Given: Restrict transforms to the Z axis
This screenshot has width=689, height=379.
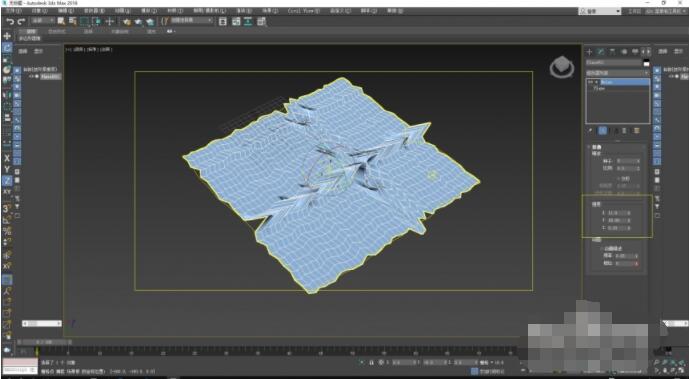Looking at the screenshot, I should [7, 180].
